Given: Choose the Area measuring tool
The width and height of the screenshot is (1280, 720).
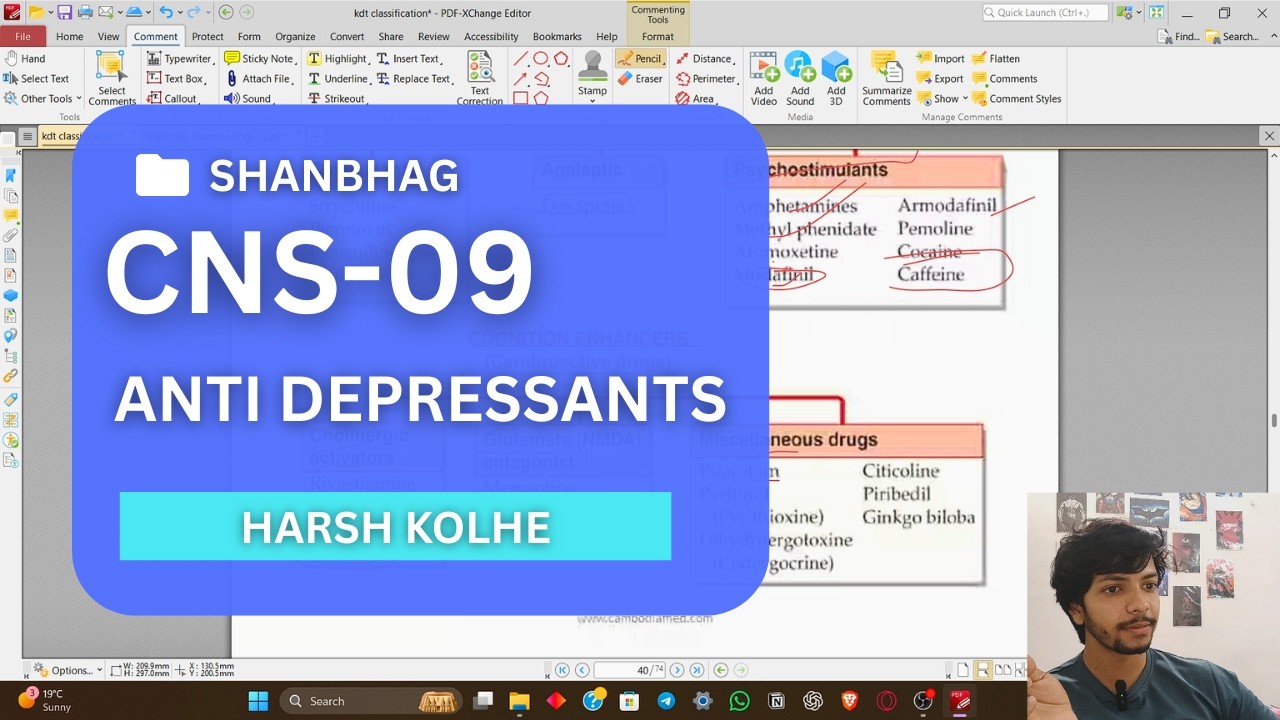Looking at the screenshot, I should [x=695, y=99].
